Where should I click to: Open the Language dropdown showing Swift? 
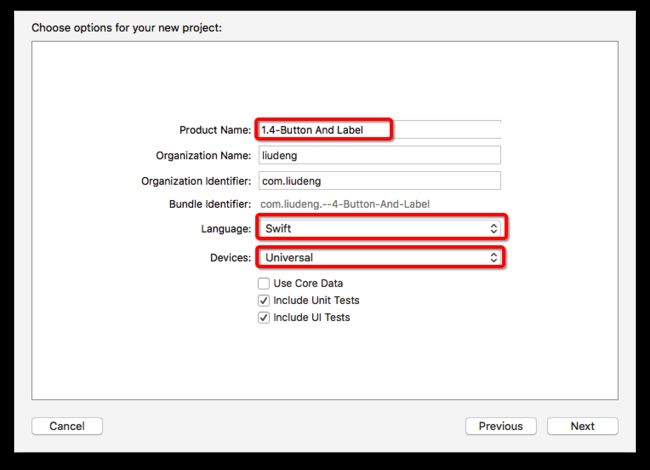tap(381, 228)
